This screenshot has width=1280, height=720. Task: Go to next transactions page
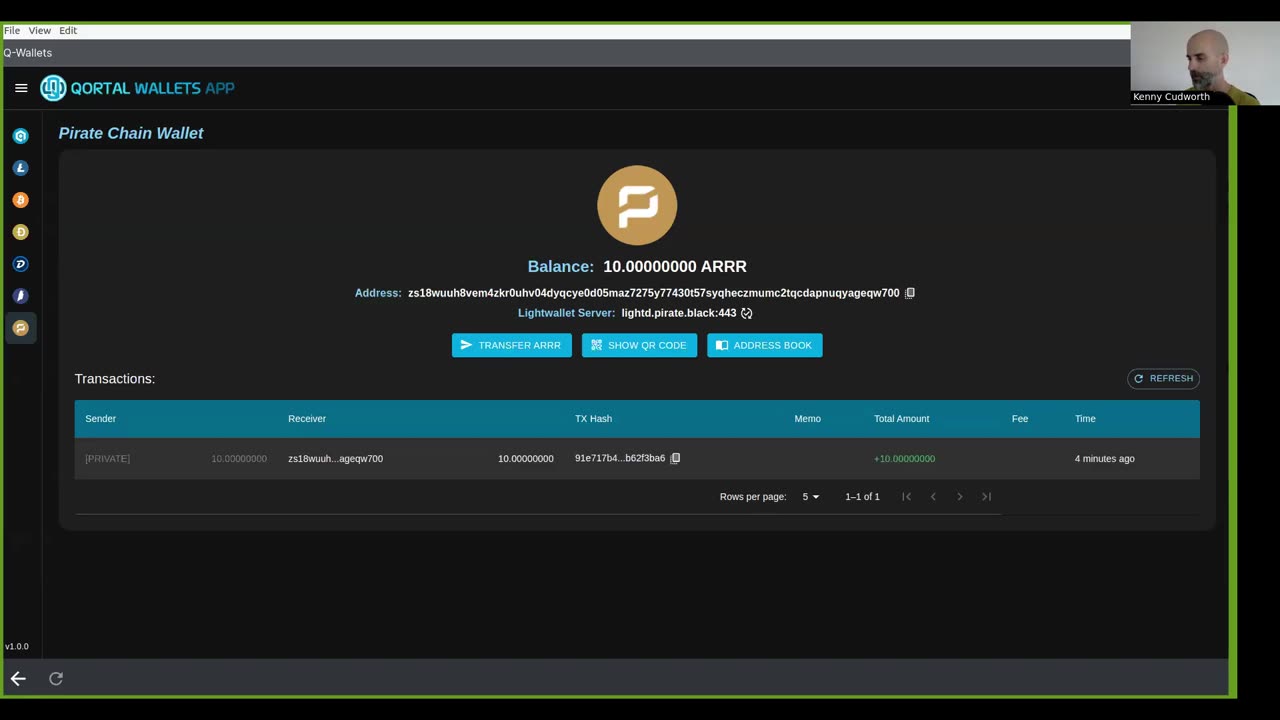tap(960, 496)
